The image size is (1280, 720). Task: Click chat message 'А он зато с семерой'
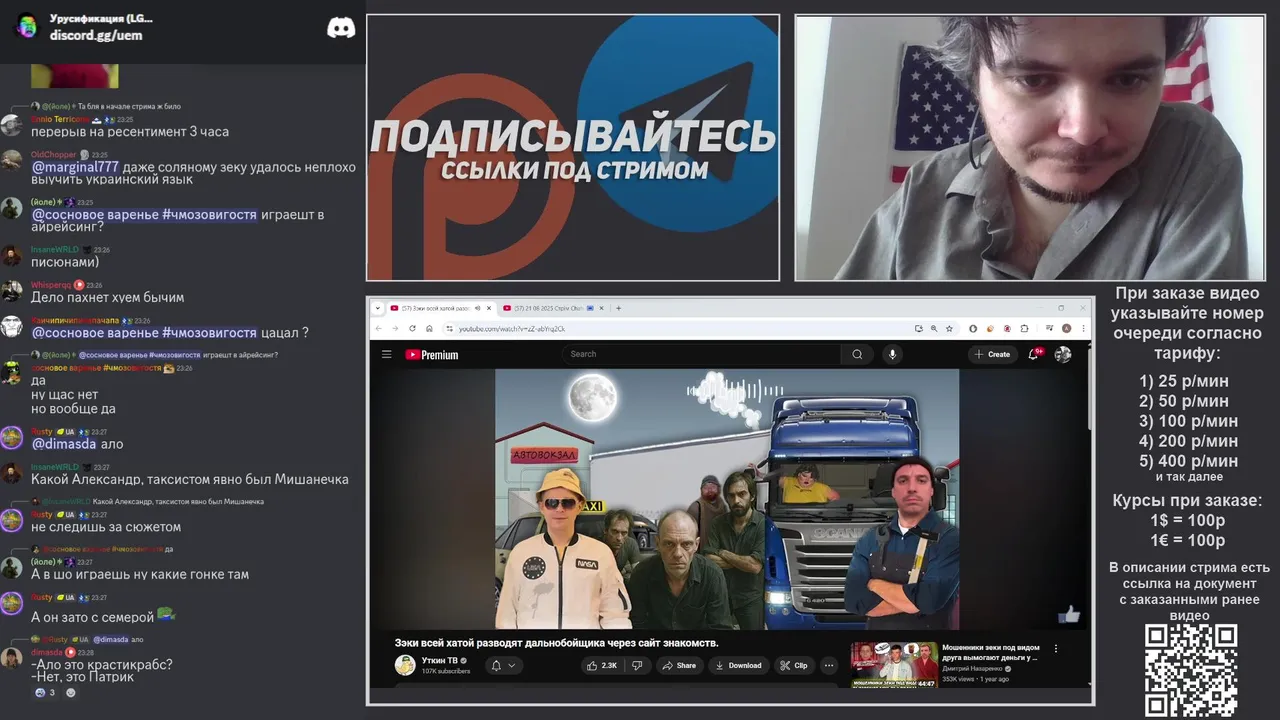[x=103, y=616]
